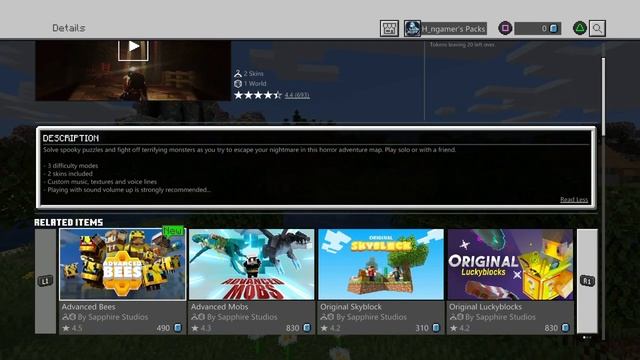Image resolution: width=640 pixels, height=360 pixels.
Task: Click the '2 skins included' line
Action: click(68, 173)
